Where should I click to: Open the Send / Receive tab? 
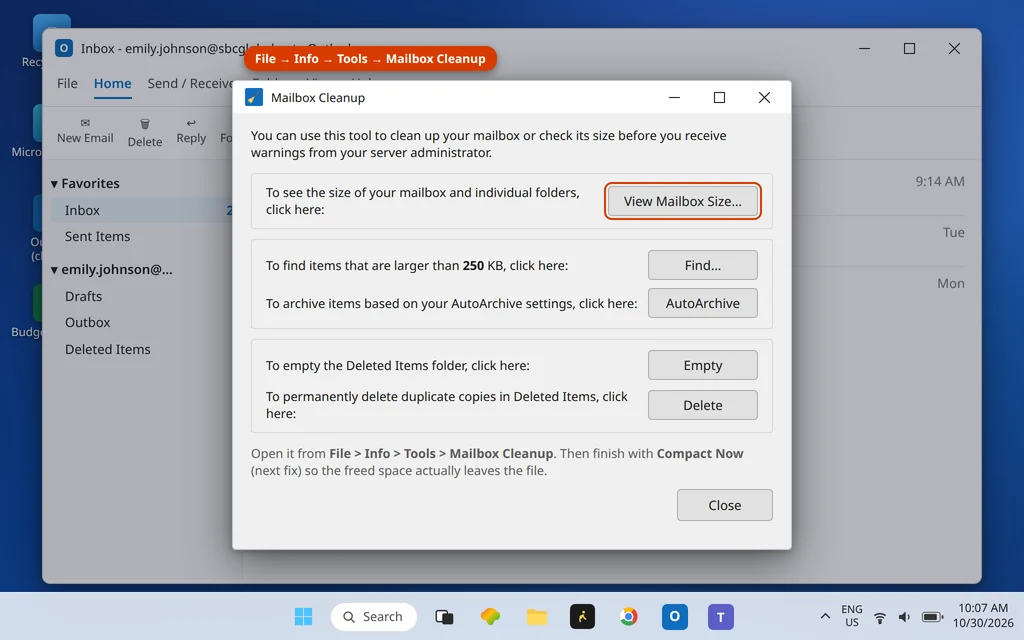[189, 84]
